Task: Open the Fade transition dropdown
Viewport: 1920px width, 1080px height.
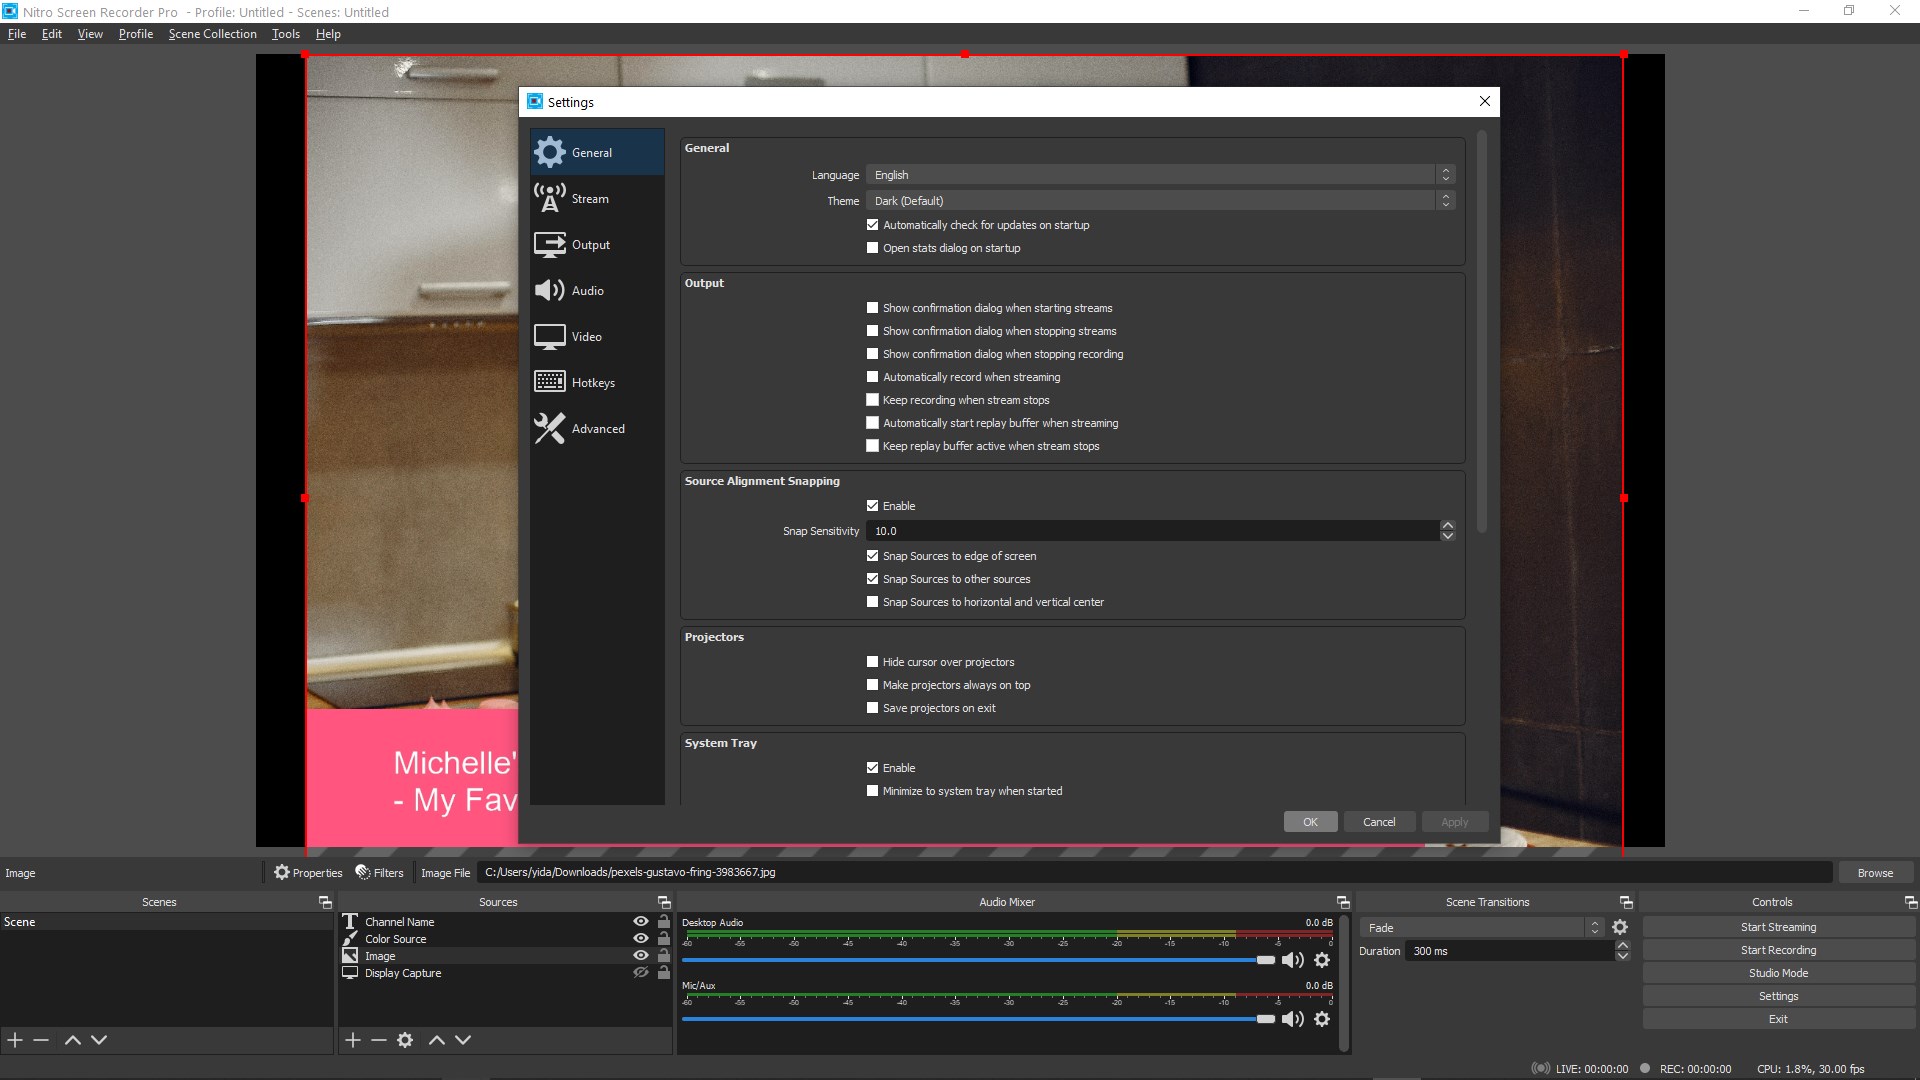Action: [1482, 928]
